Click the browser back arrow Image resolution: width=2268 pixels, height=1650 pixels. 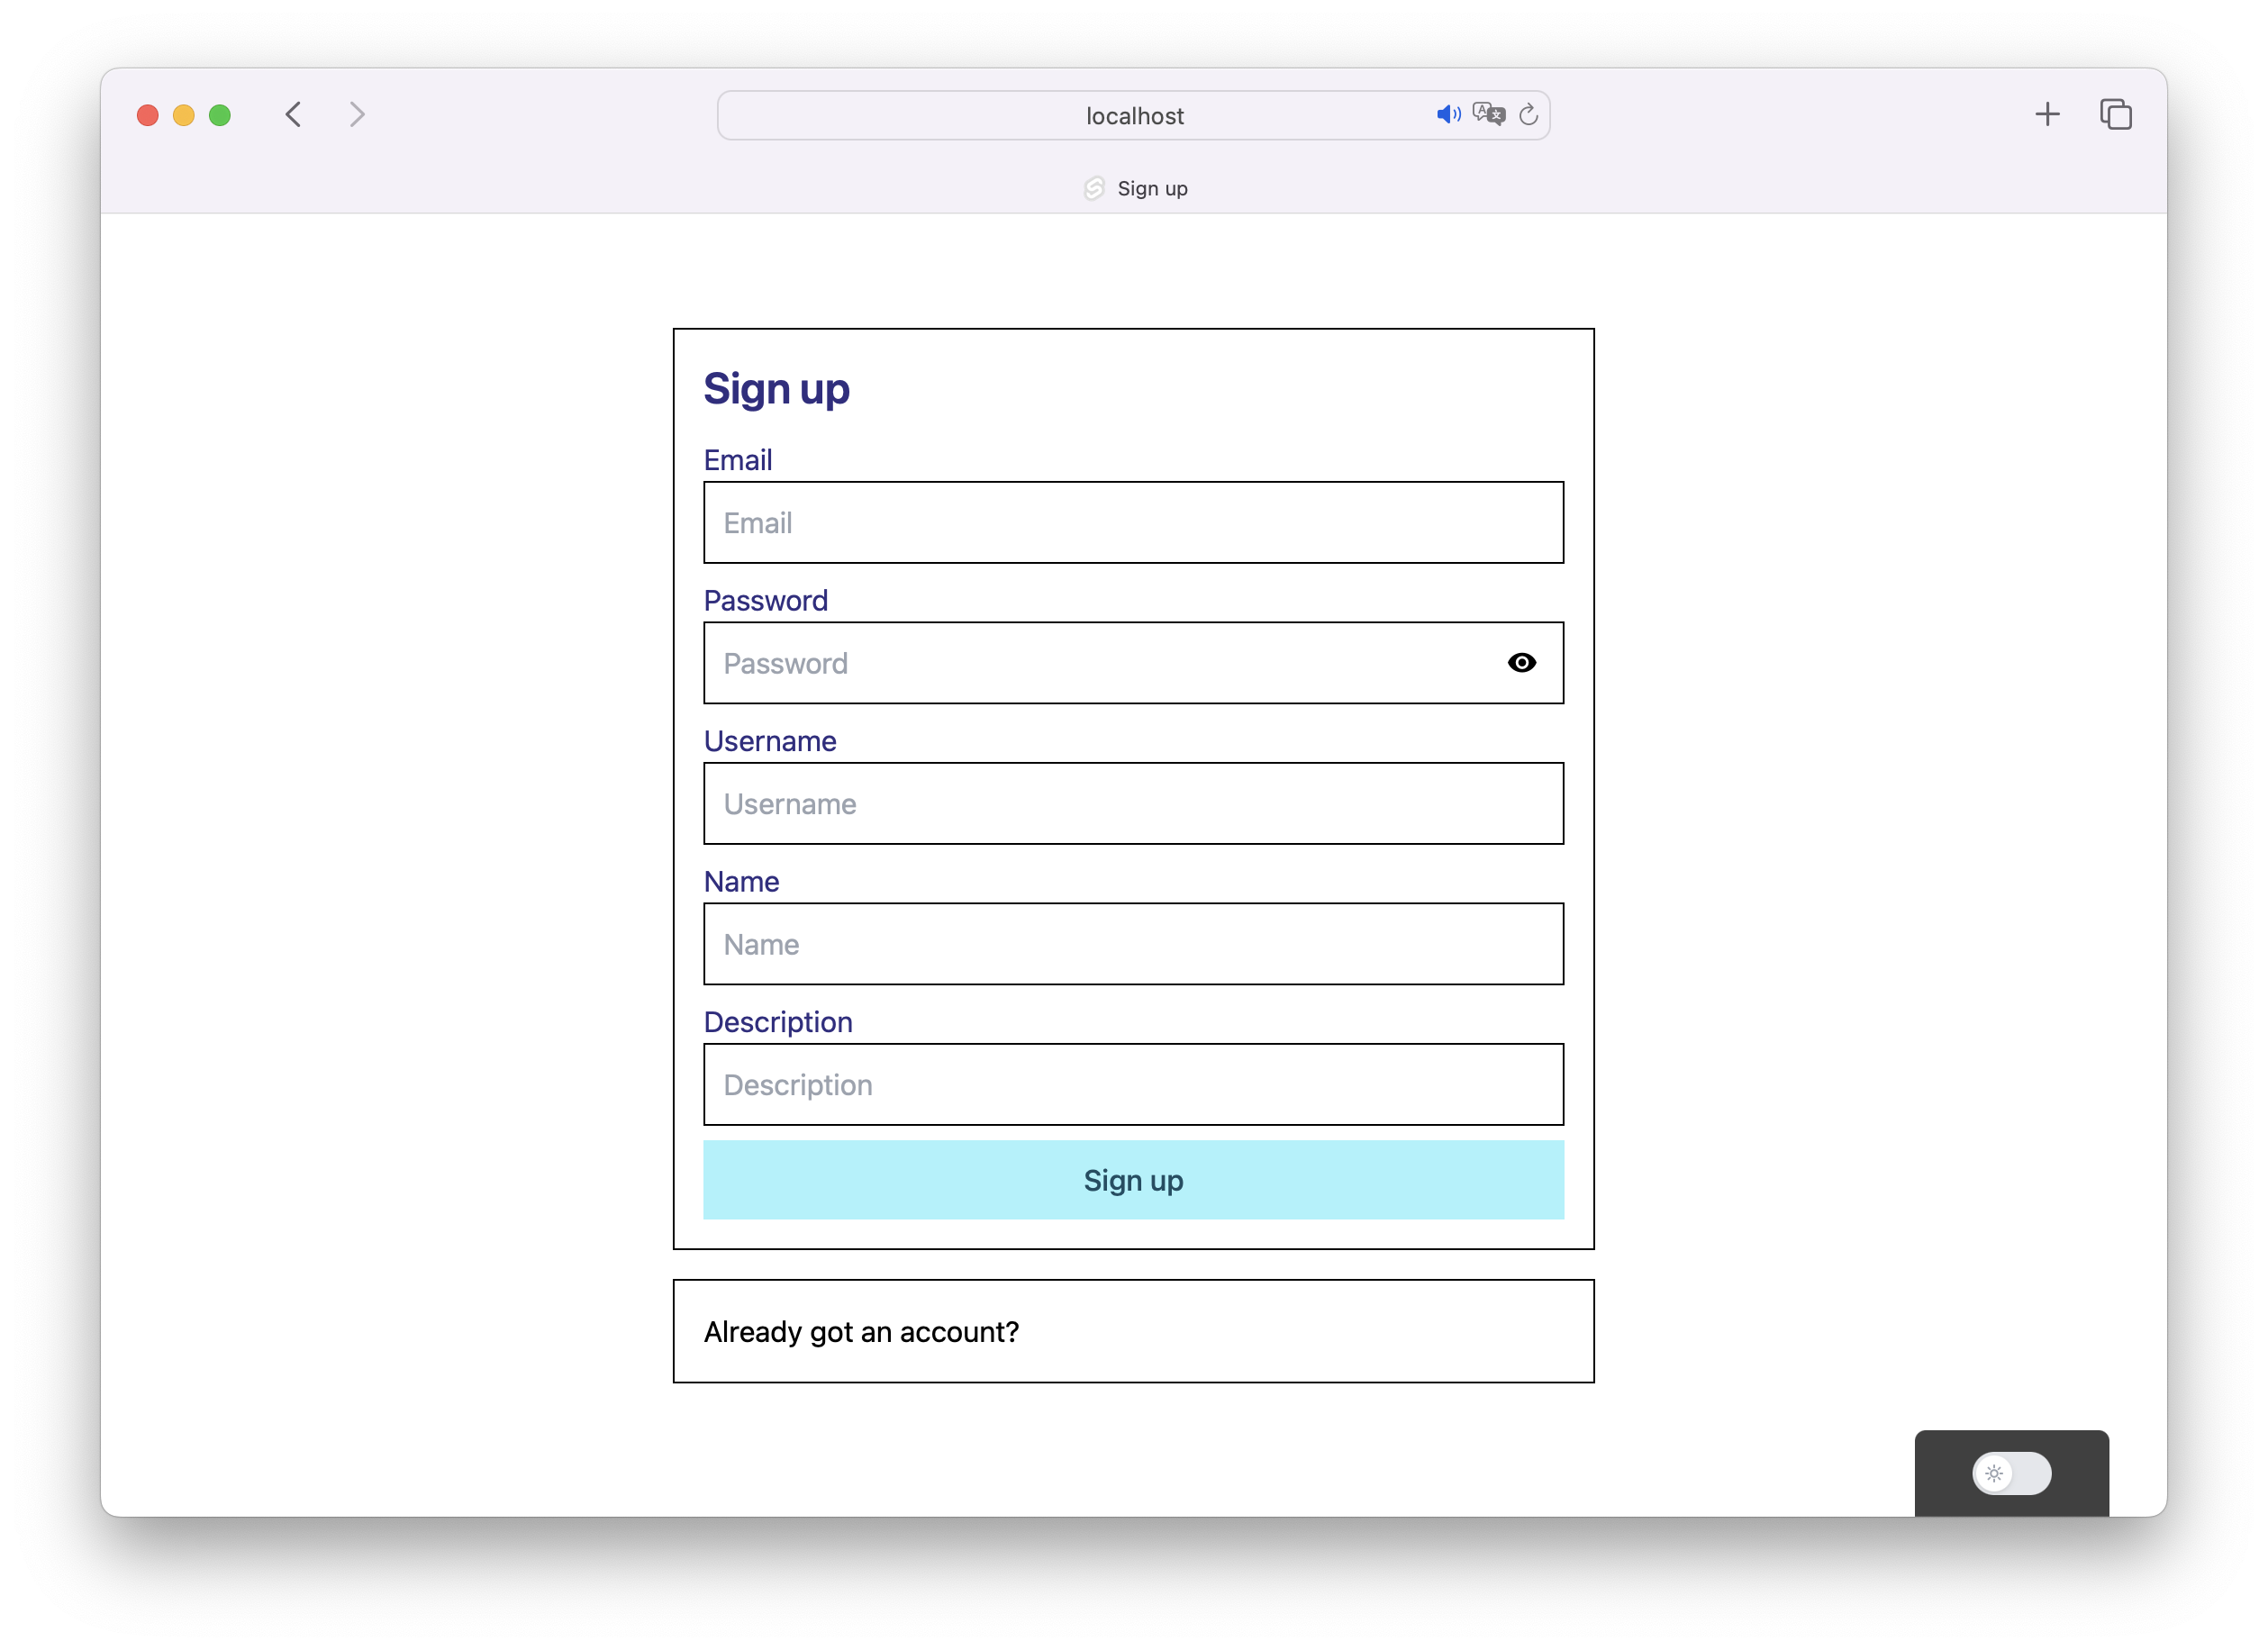tap(293, 115)
